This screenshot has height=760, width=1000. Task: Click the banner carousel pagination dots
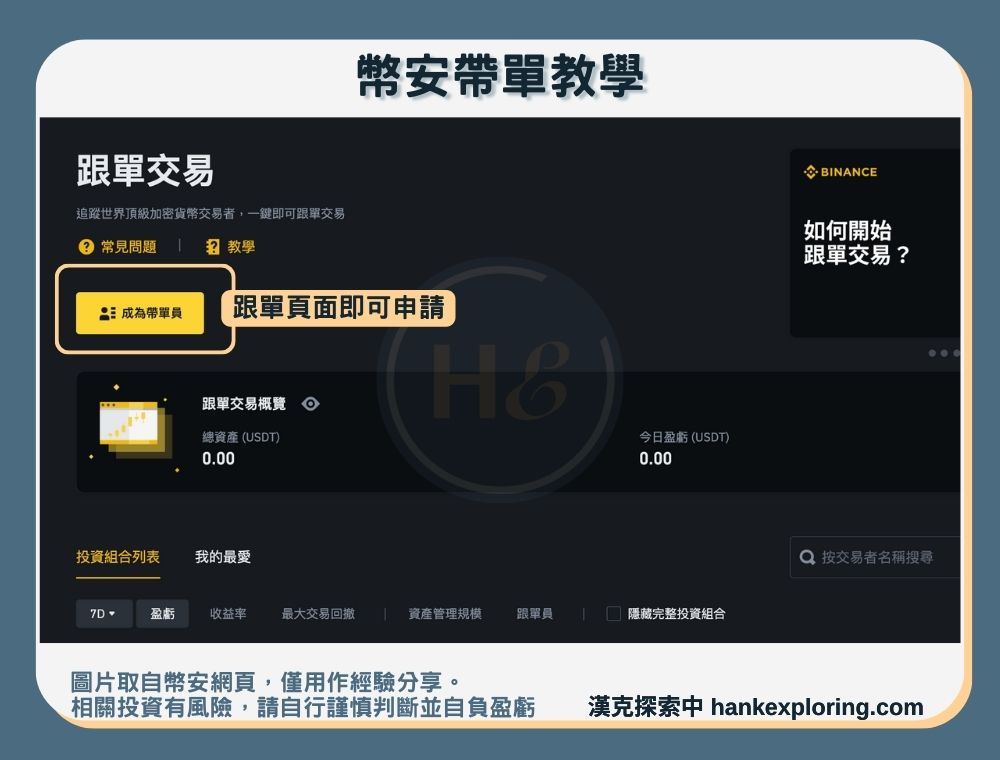(x=944, y=353)
